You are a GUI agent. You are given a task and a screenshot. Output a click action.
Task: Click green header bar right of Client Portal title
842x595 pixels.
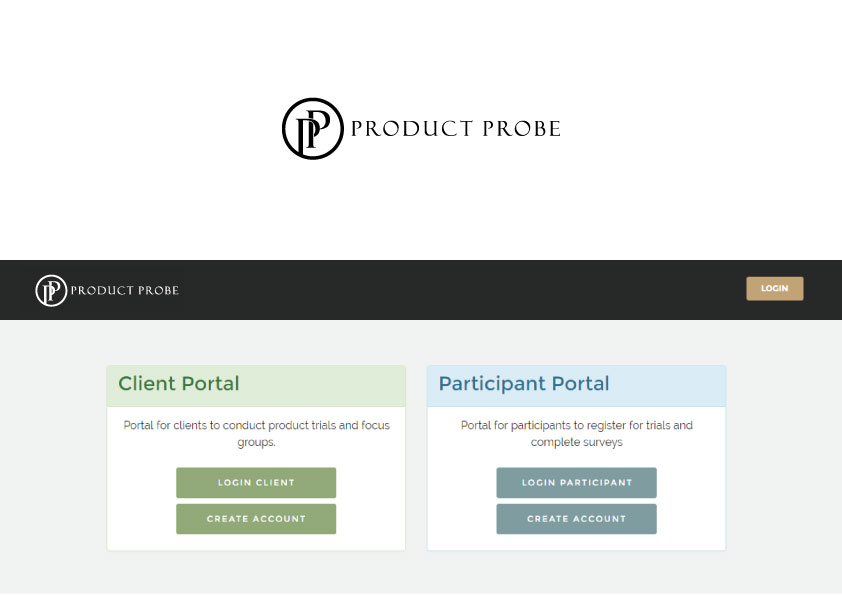[x=330, y=385]
